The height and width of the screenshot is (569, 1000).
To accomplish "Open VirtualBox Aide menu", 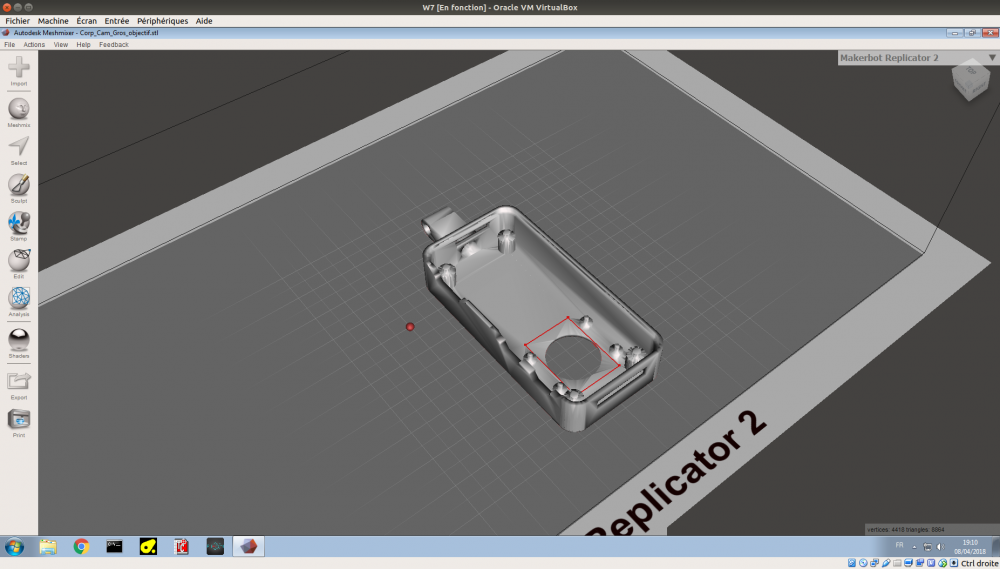I will (204, 21).
